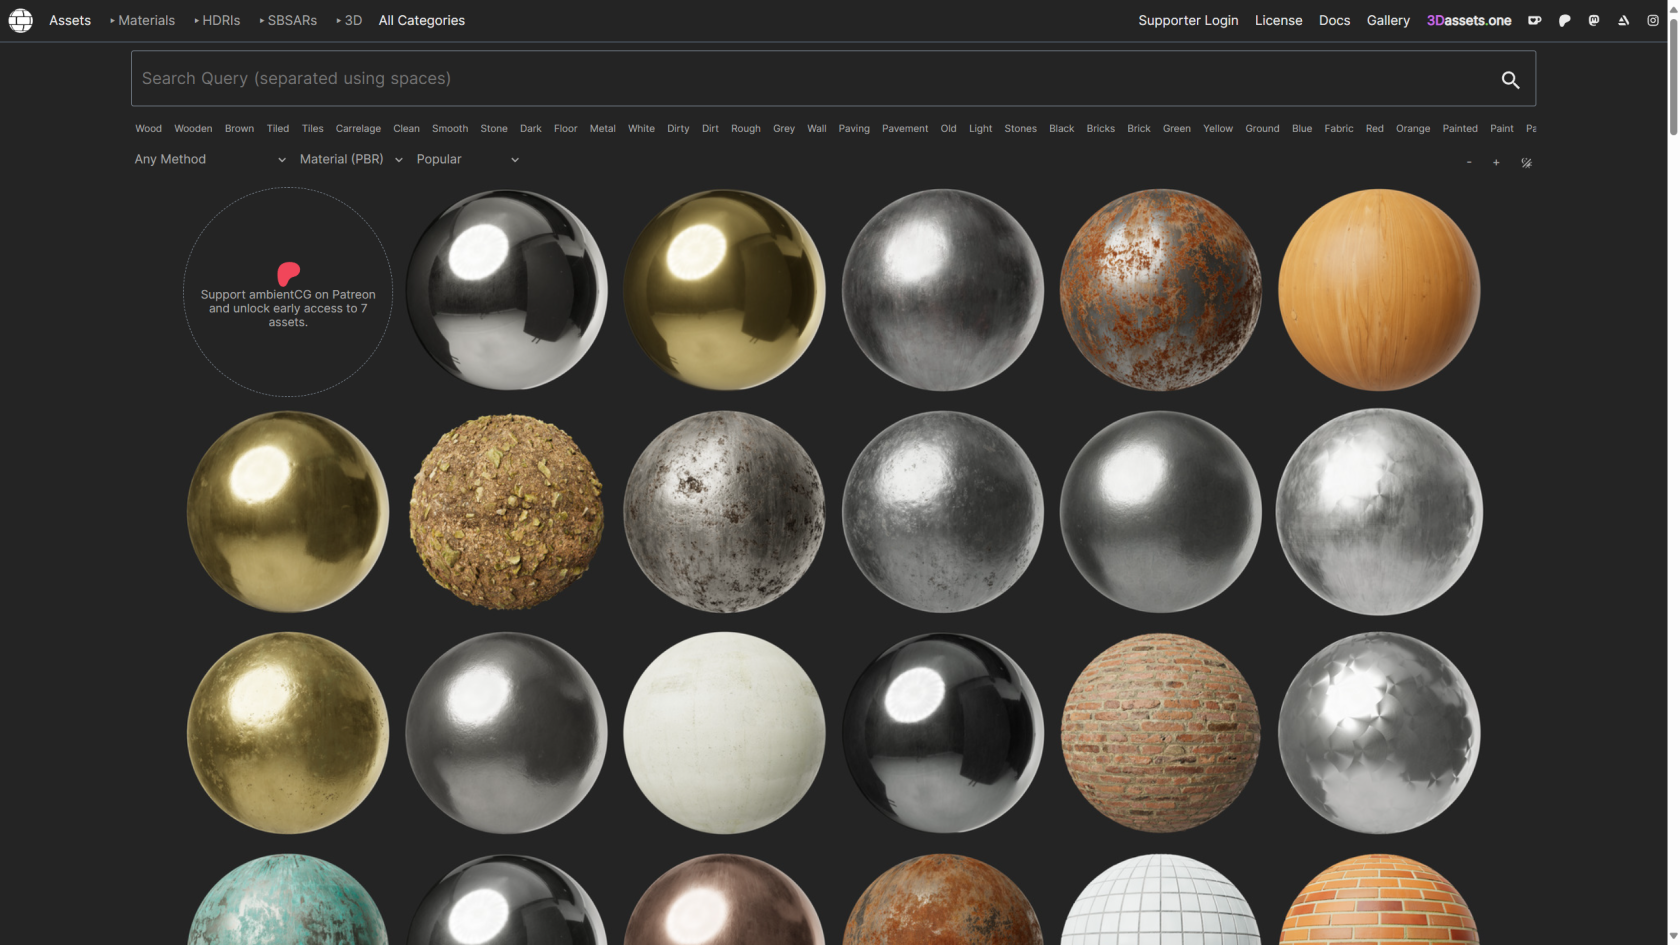
Task: Filter by the Brown tag
Action: [x=239, y=128]
